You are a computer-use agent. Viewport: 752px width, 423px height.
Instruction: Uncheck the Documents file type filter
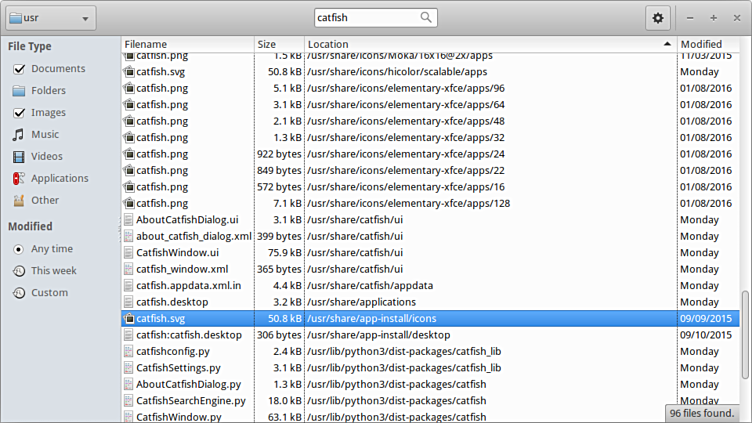pyautogui.click(x=18, y=69)
